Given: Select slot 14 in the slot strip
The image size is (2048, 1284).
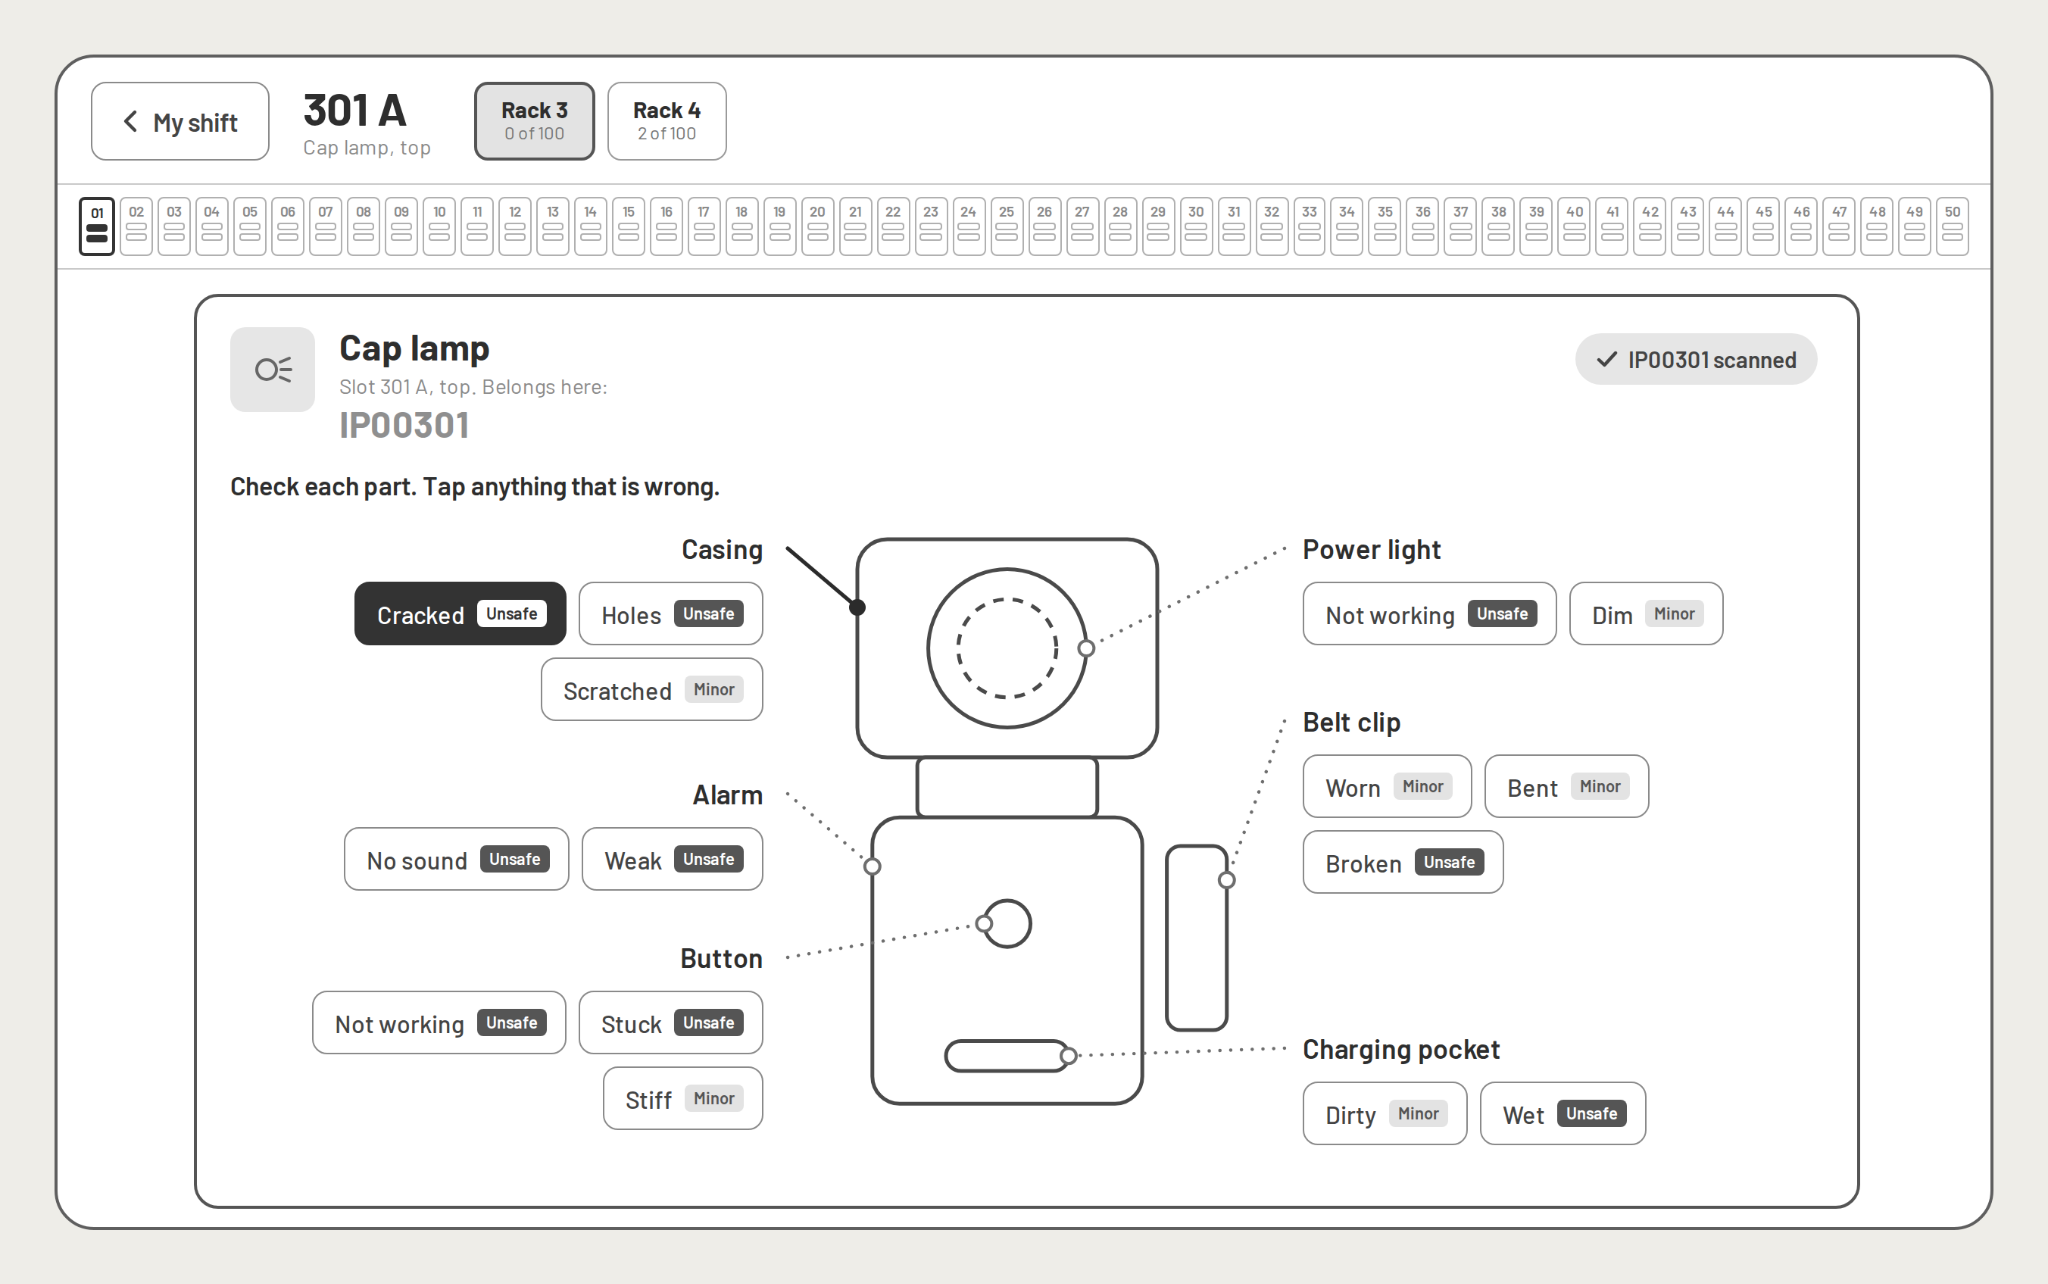Looking at the screenshot, I should (x=590, y=226).
